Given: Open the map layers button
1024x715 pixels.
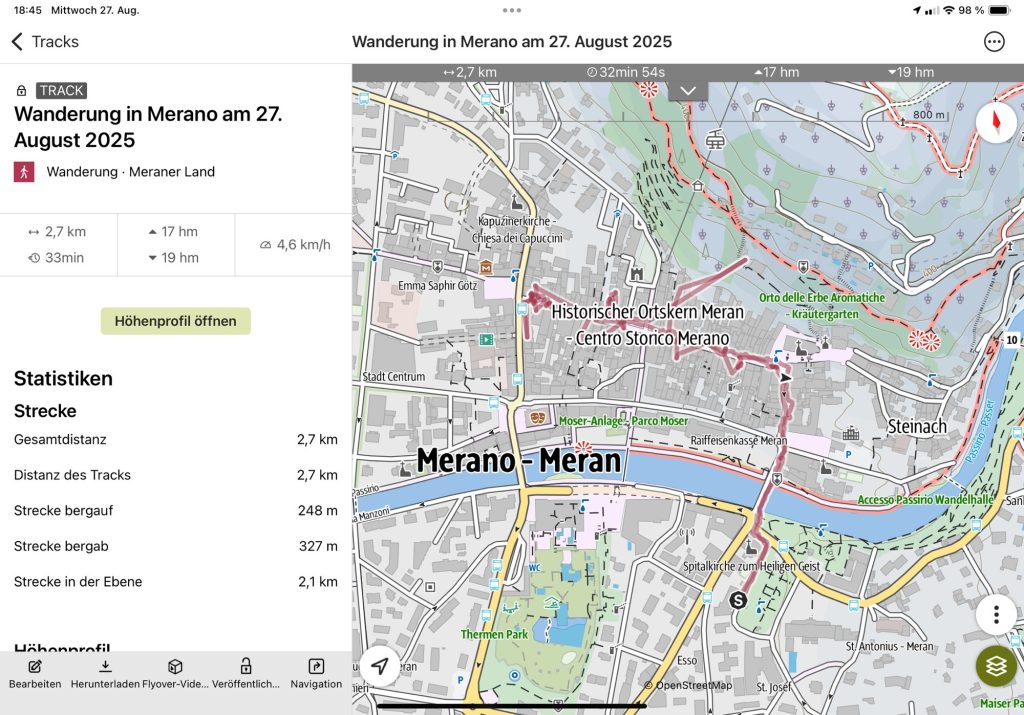Looking at the screenshot, I should (x=996, y=666).
